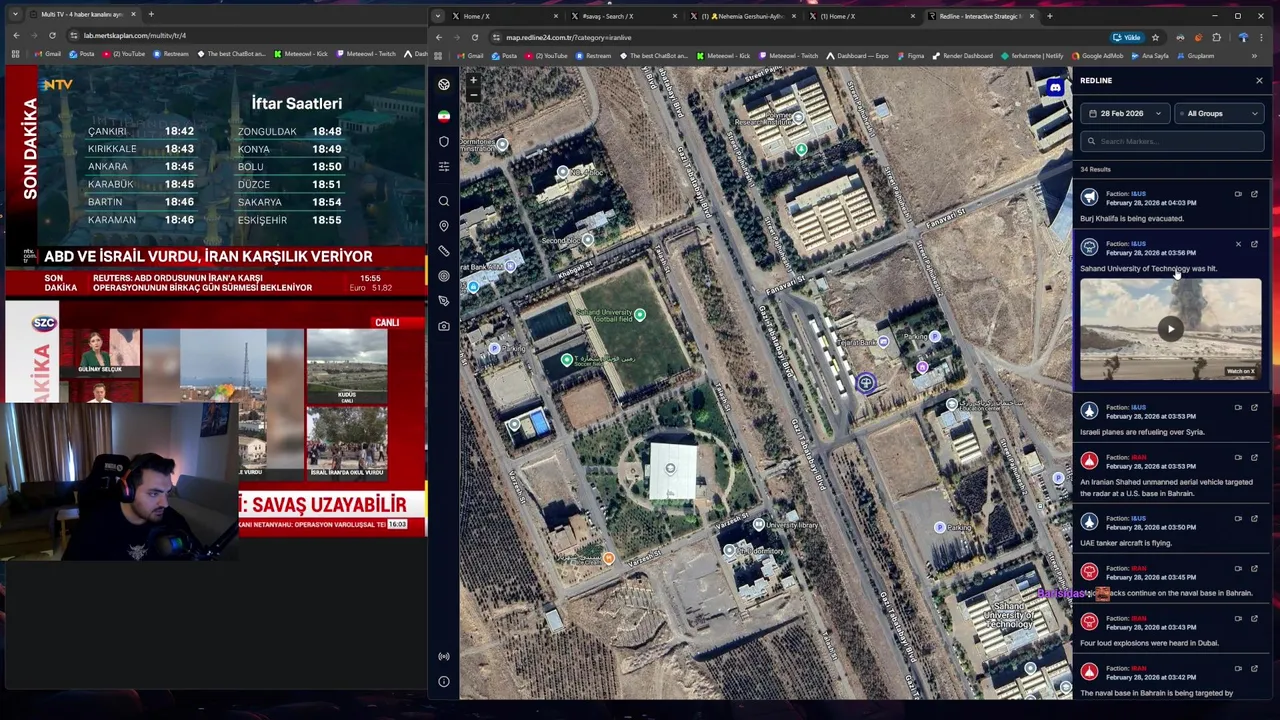Click the Watch on X link

click(1240, 371)
